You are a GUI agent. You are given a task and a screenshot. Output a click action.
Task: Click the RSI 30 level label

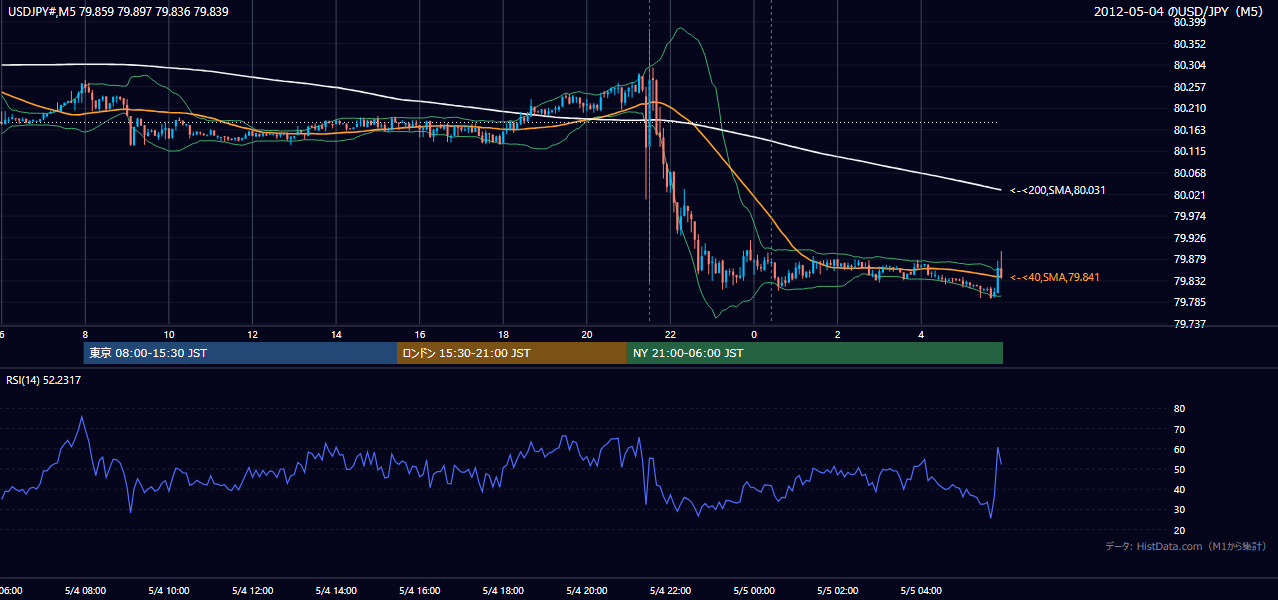[x=1179, y=510]
